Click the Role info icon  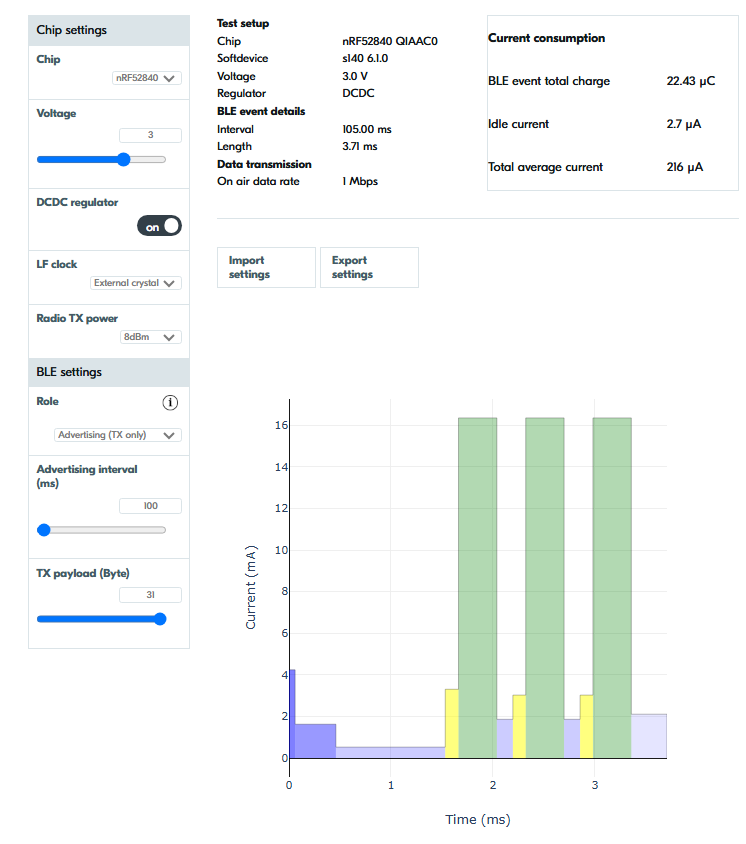(x=170, y=403)
